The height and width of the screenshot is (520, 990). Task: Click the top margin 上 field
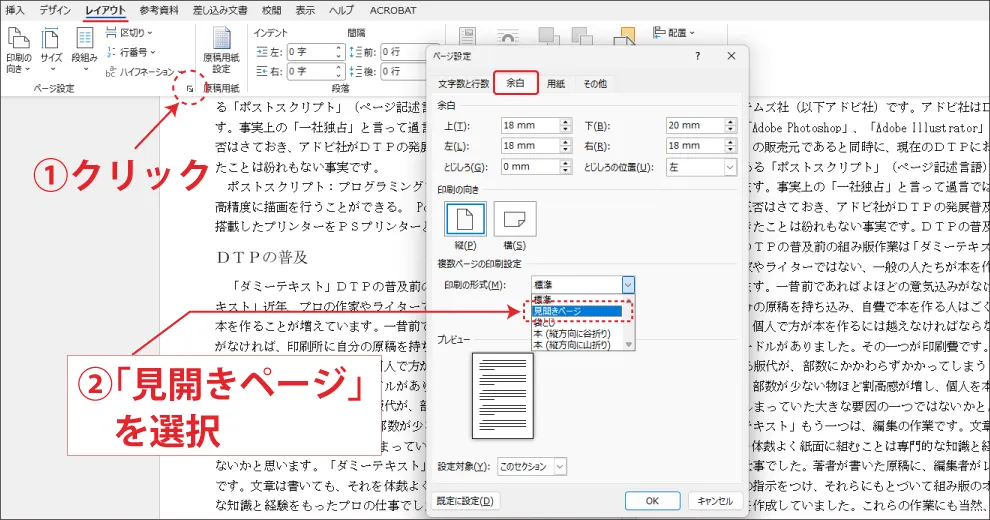(x=530, y=126)
